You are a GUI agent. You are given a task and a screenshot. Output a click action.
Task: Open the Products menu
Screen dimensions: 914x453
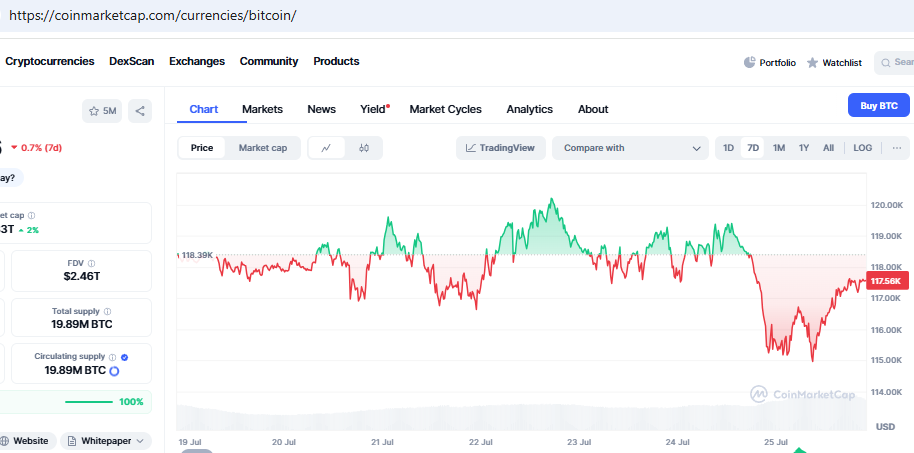tap(336, 61)
